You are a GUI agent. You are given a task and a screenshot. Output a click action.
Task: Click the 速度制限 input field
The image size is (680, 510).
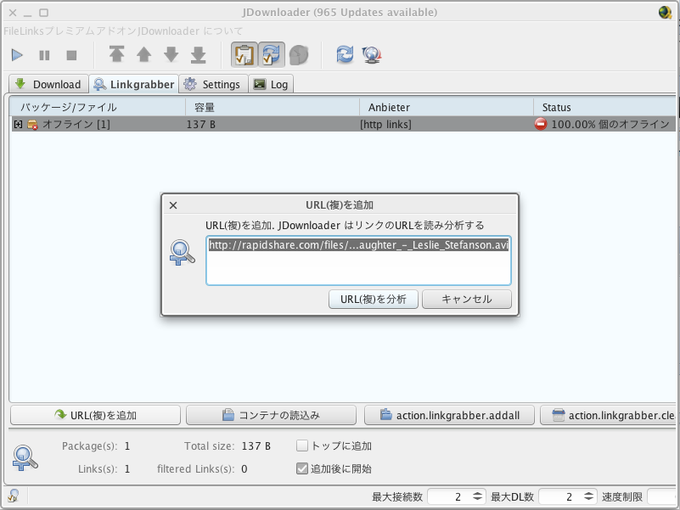coord(662,497)
